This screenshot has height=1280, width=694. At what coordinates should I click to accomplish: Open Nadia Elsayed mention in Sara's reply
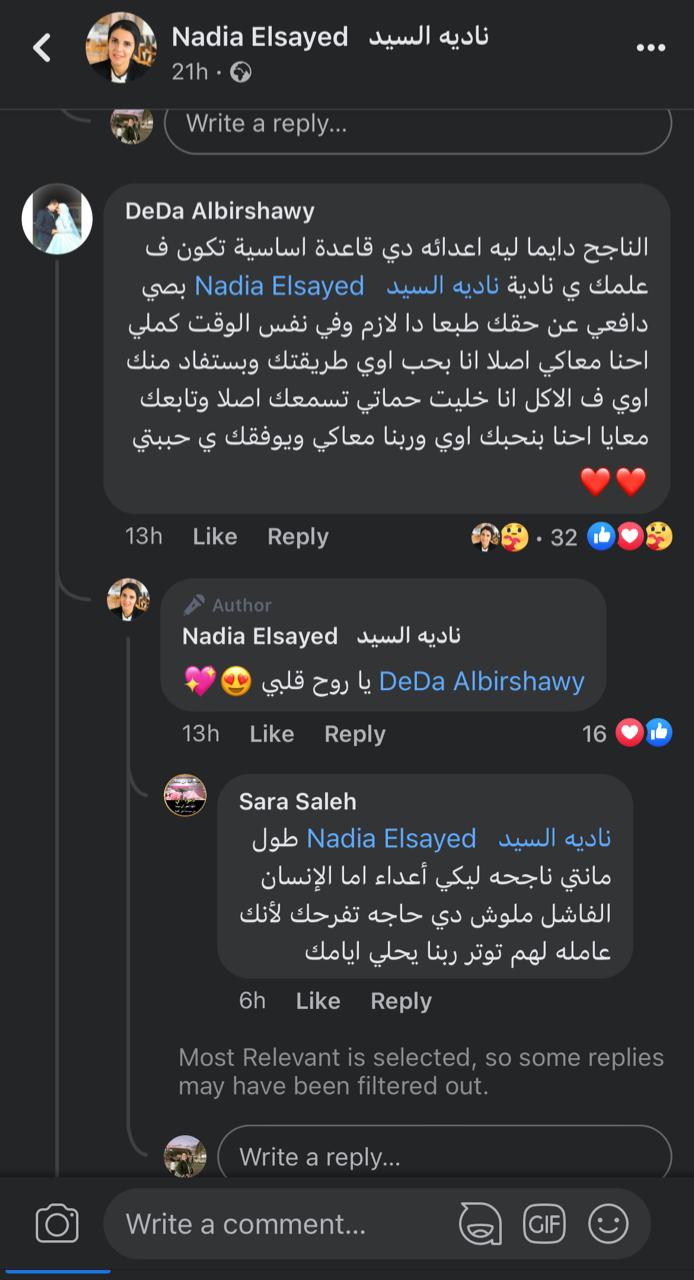pos(391,838)
